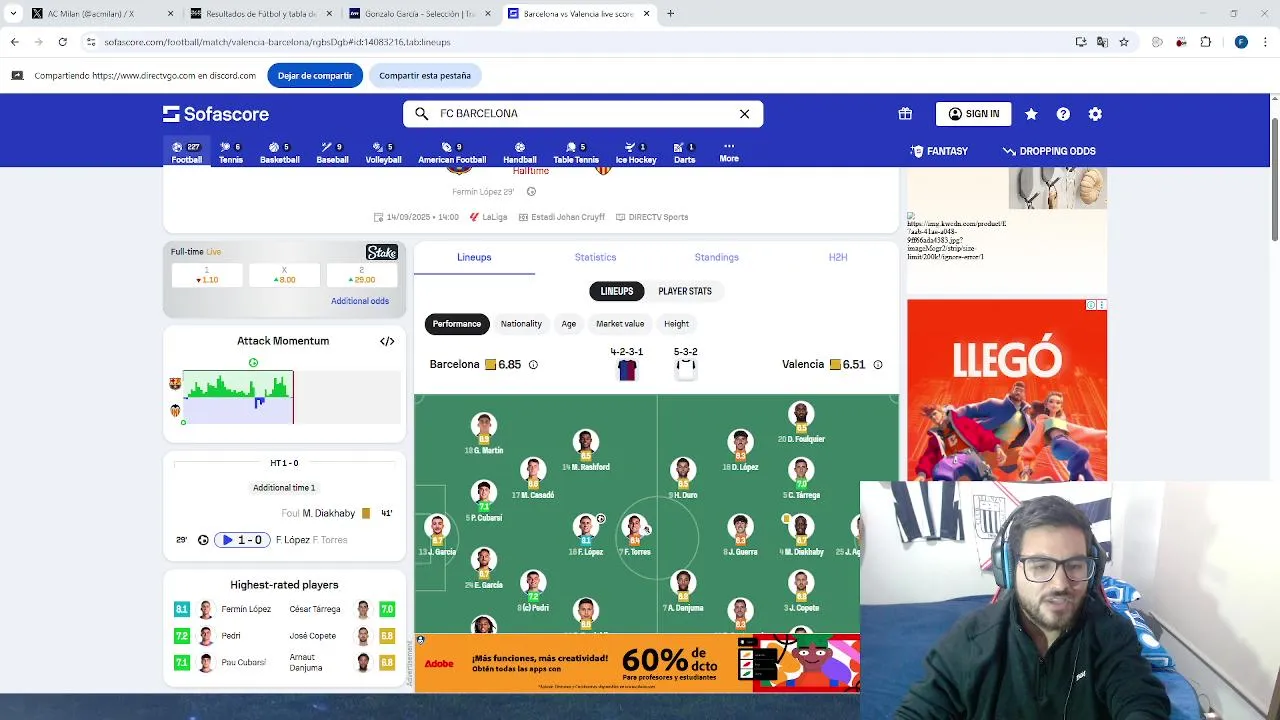Bookmark this page with star icon
The height and width of the screenshot is (720, 1280).
(x=1124, y=42)
